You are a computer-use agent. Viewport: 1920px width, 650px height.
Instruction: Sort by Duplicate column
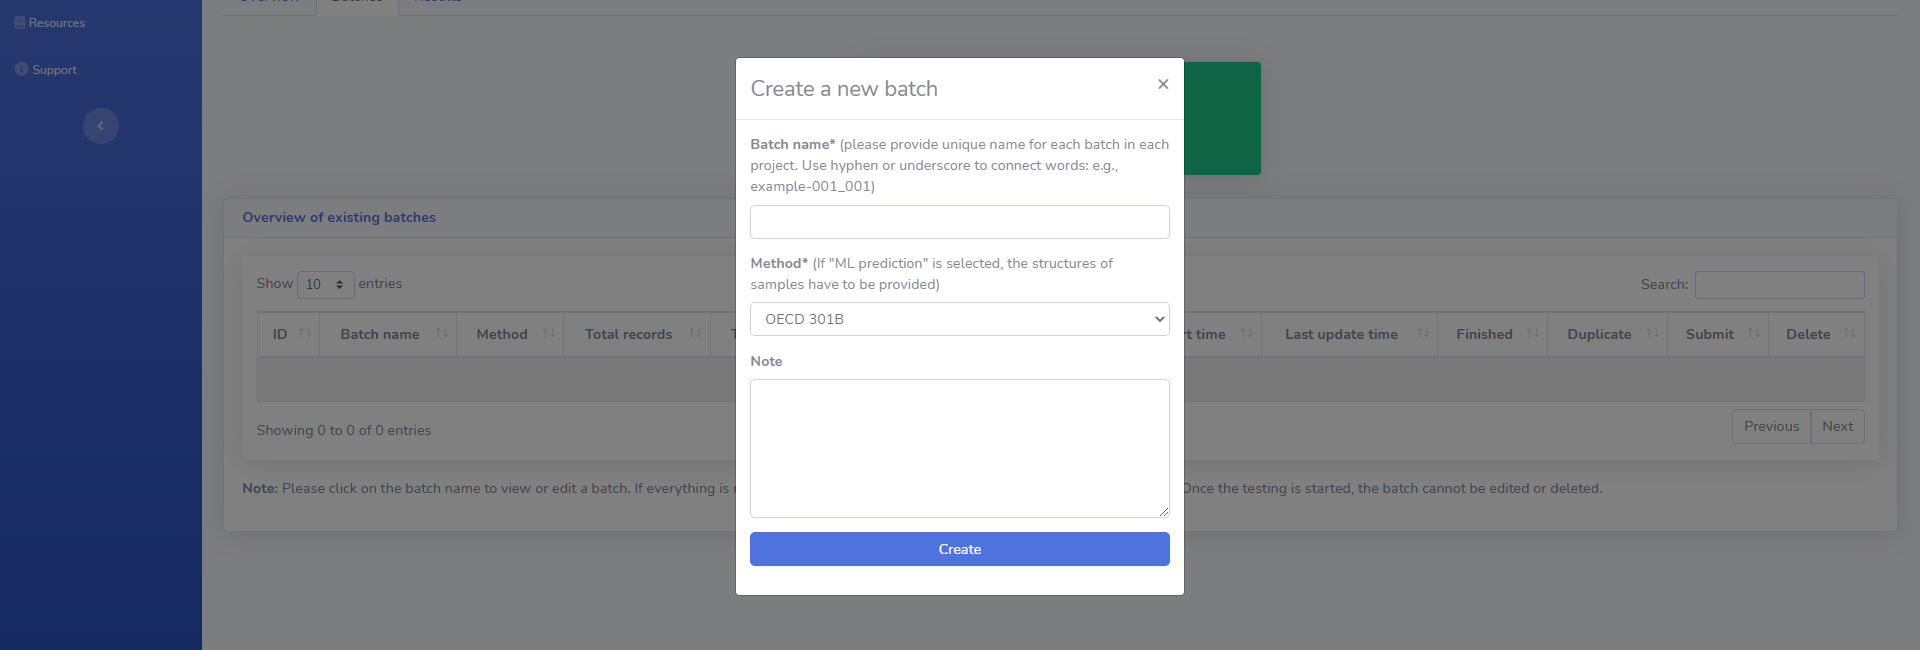[1607, 334]
